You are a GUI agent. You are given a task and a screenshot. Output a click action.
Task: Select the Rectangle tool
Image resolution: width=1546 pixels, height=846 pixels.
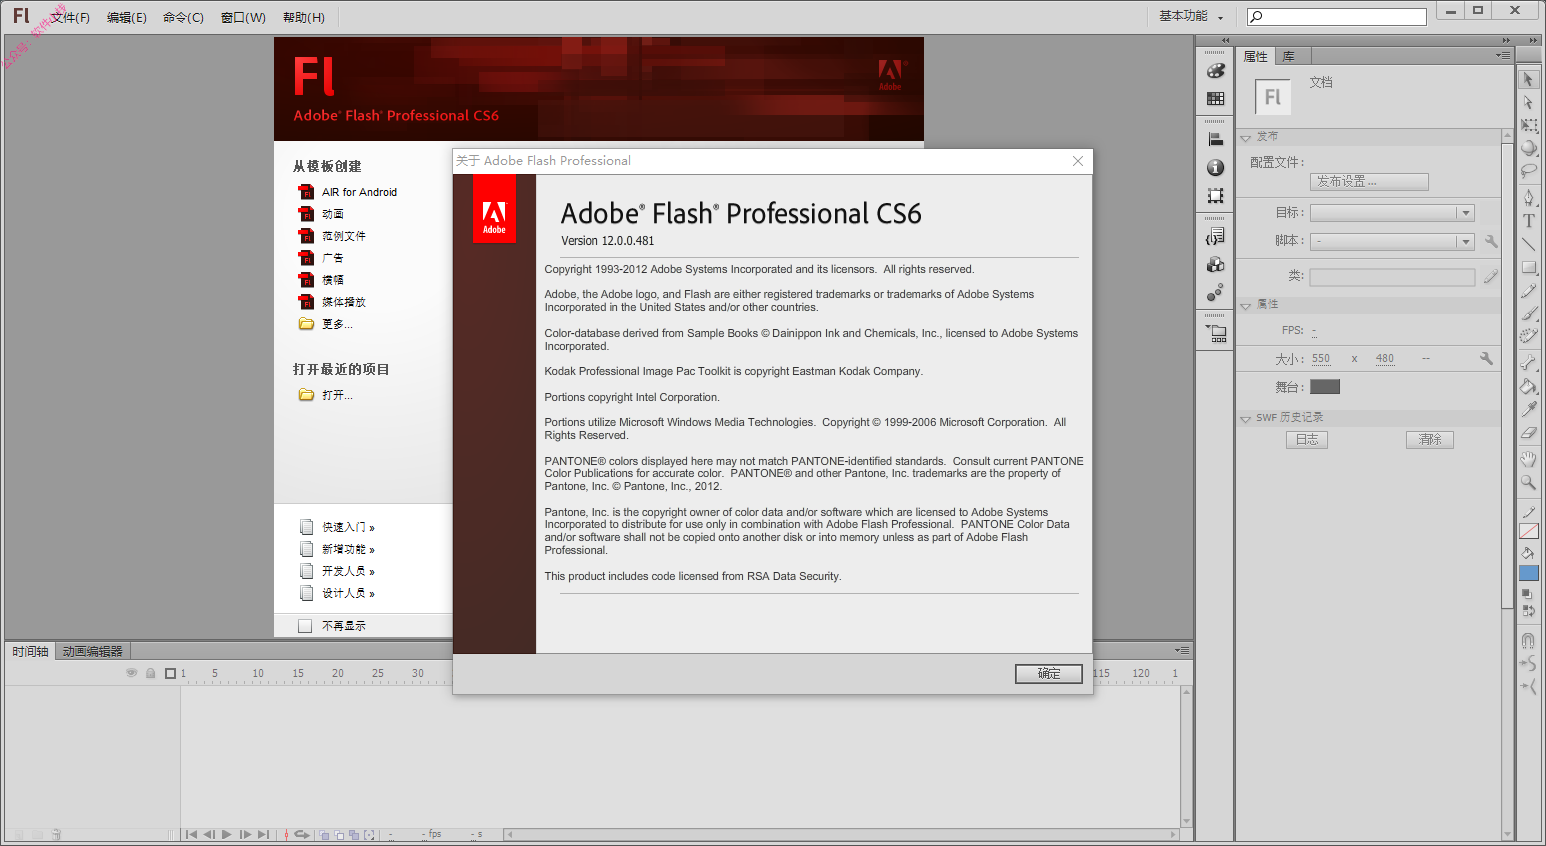[1528, 267]
